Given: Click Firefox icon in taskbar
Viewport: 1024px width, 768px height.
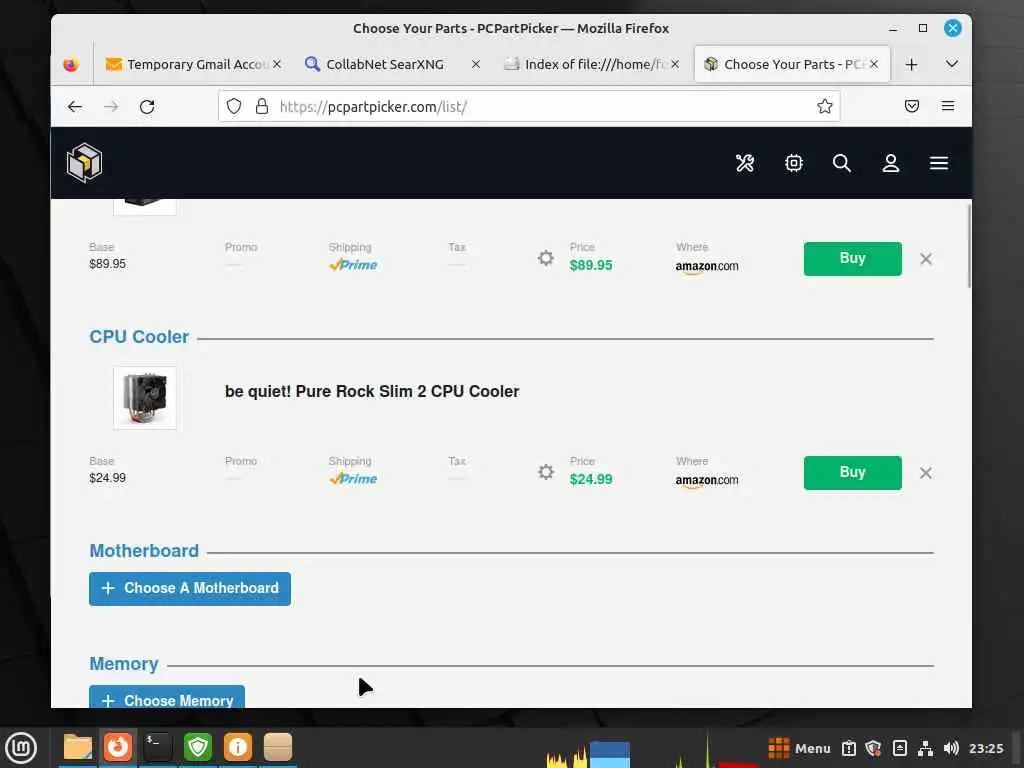Looking at the screenshot, I should [118, 747].
